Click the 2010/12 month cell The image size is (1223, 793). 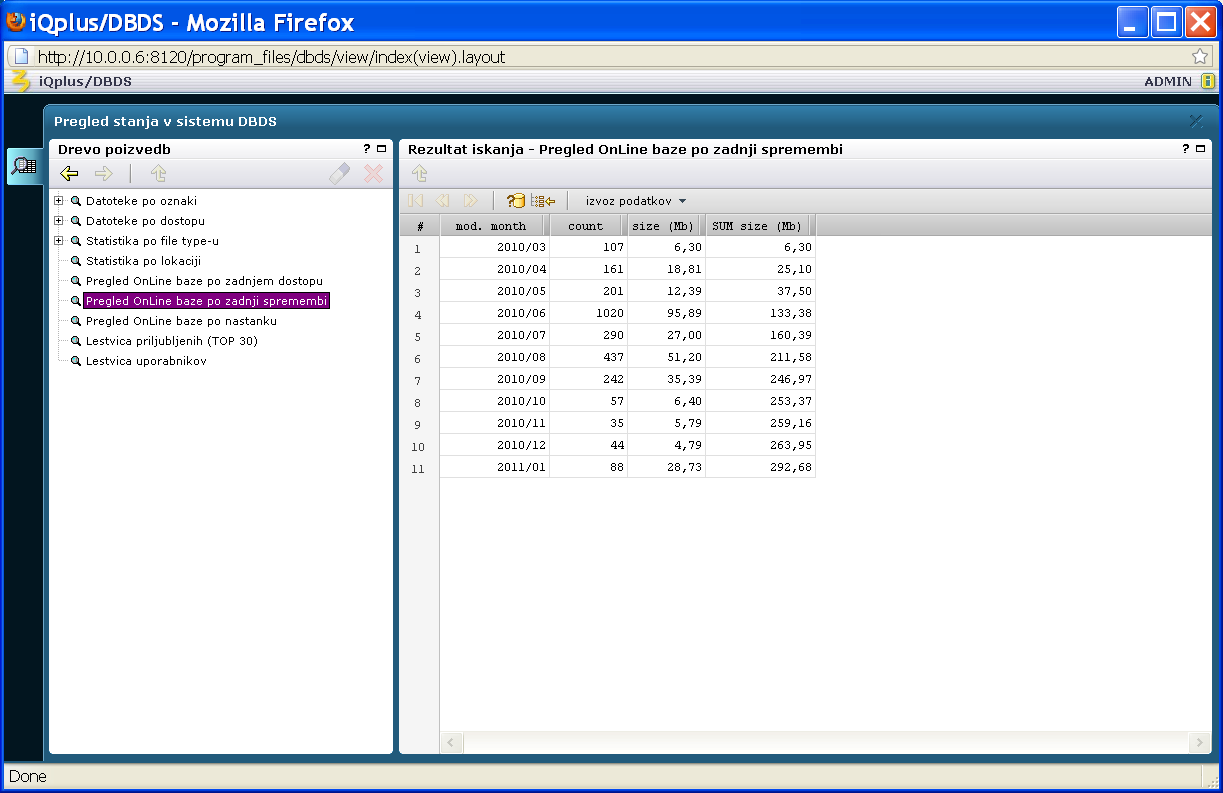click(x=494, y=445)
